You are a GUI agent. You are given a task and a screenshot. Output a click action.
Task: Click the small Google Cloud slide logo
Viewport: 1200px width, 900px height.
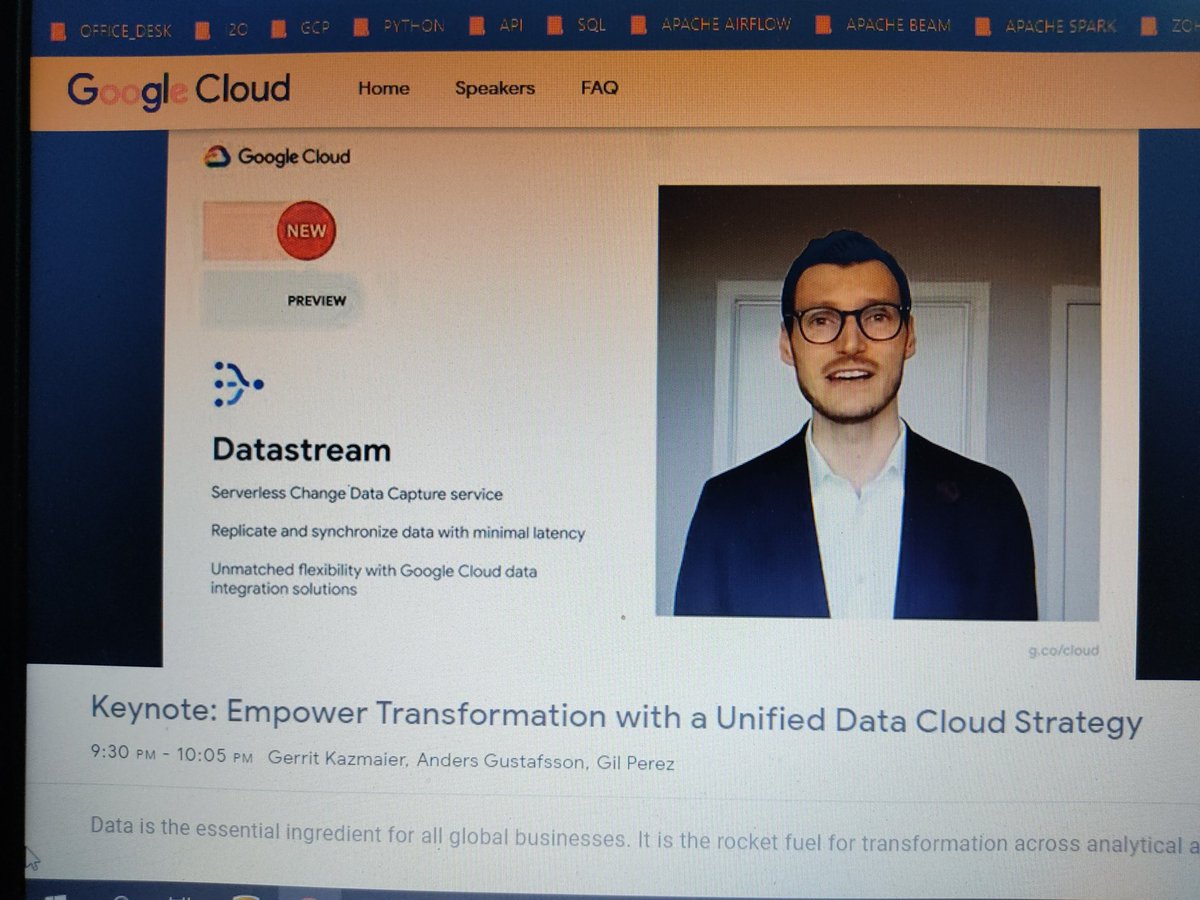[x=277, y=157]
